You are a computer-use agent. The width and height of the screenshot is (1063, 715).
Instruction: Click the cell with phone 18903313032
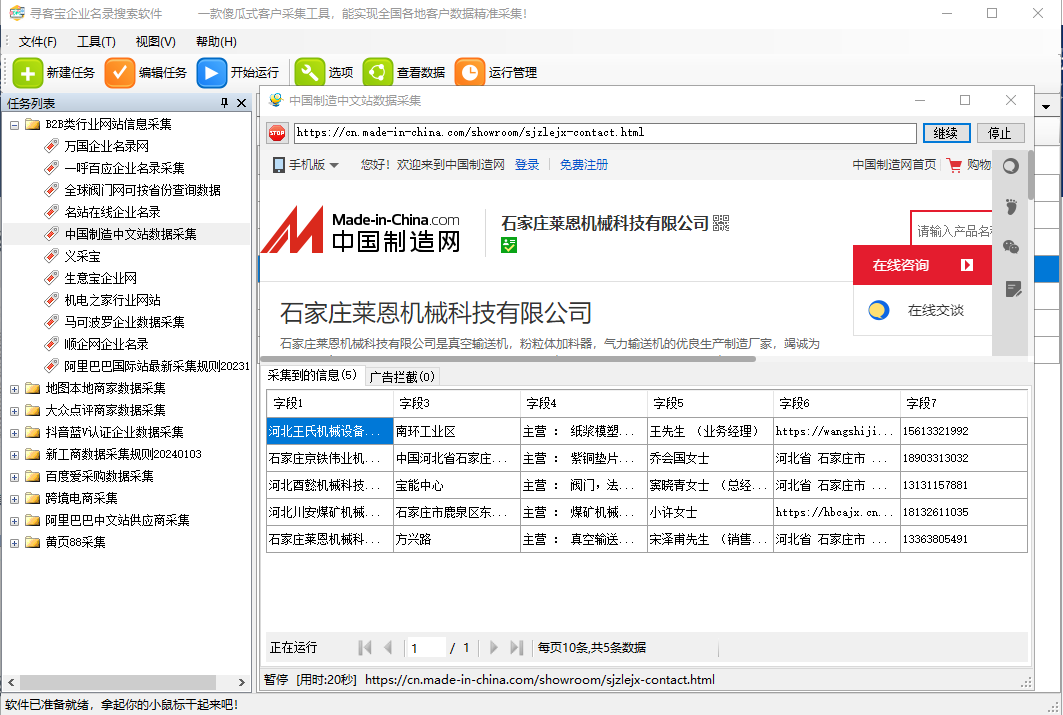(963, 458)
